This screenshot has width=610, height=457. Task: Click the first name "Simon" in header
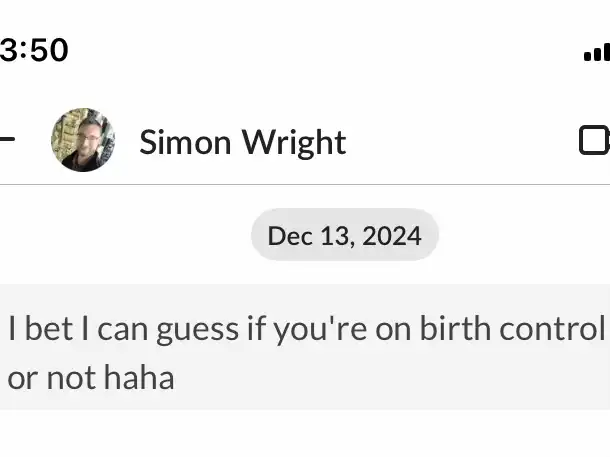click(x=185, y=142)
